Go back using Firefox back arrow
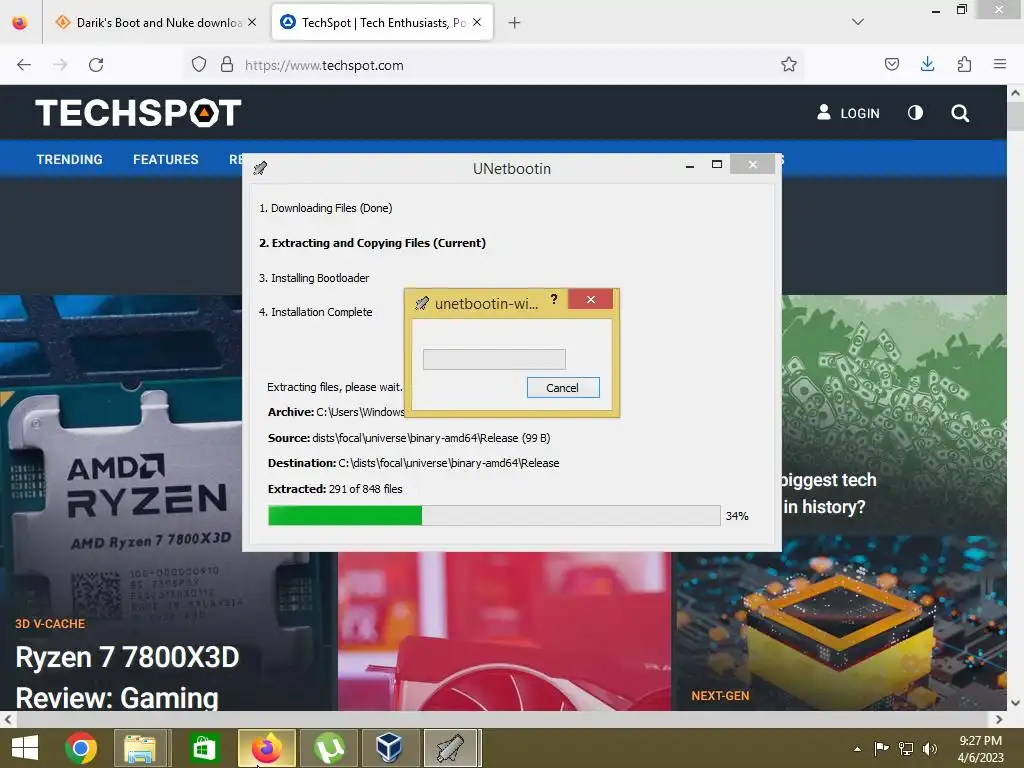1024x768 pixels. pyautogui.click(x=24, y=65)
